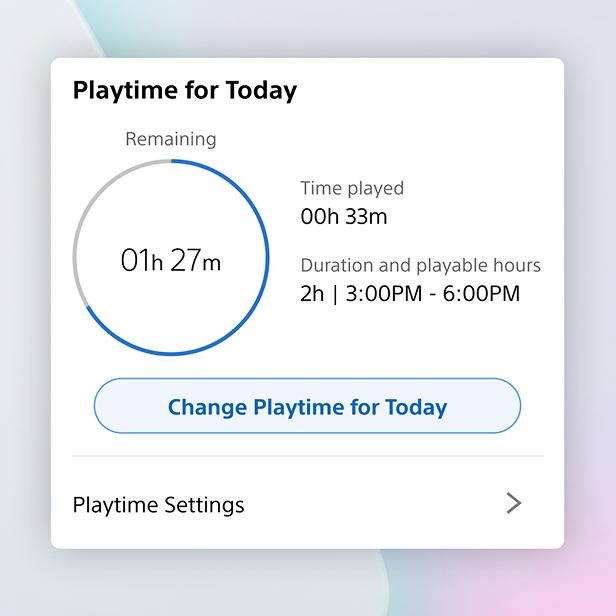This screenshot has width=616, height=616.
Task: Select the Remaining label above the ring
Action: tap(170, 140)
